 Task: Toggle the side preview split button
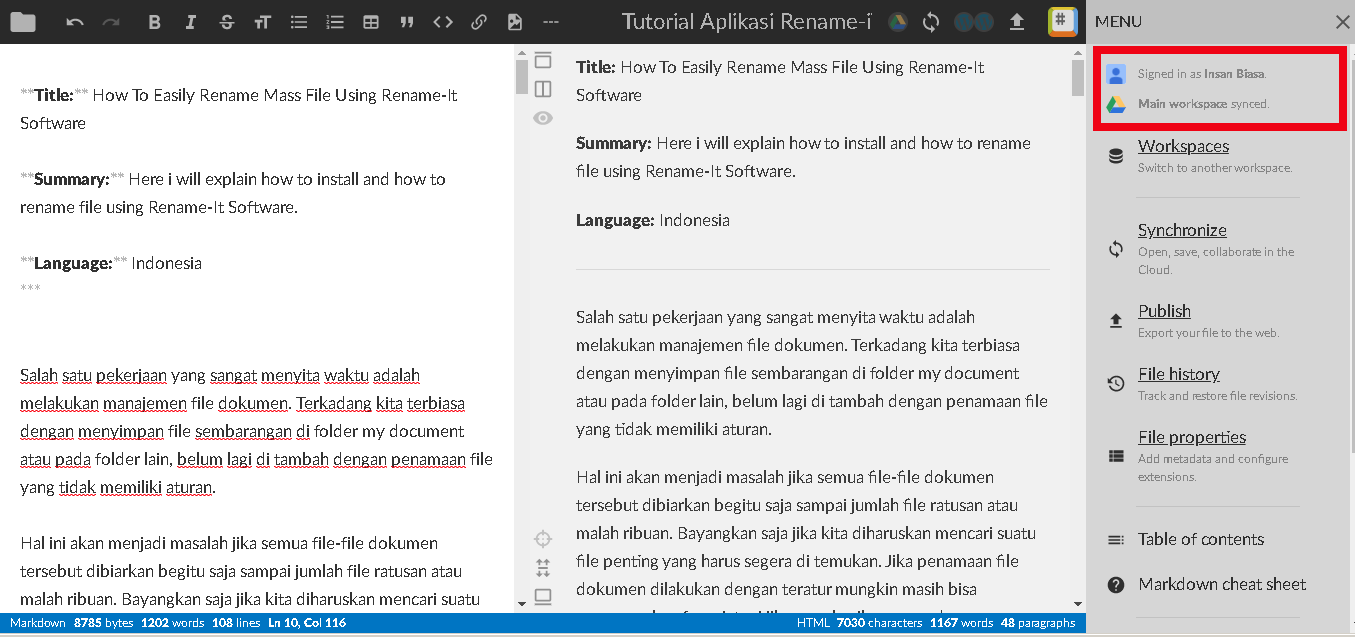pos(543,89)
